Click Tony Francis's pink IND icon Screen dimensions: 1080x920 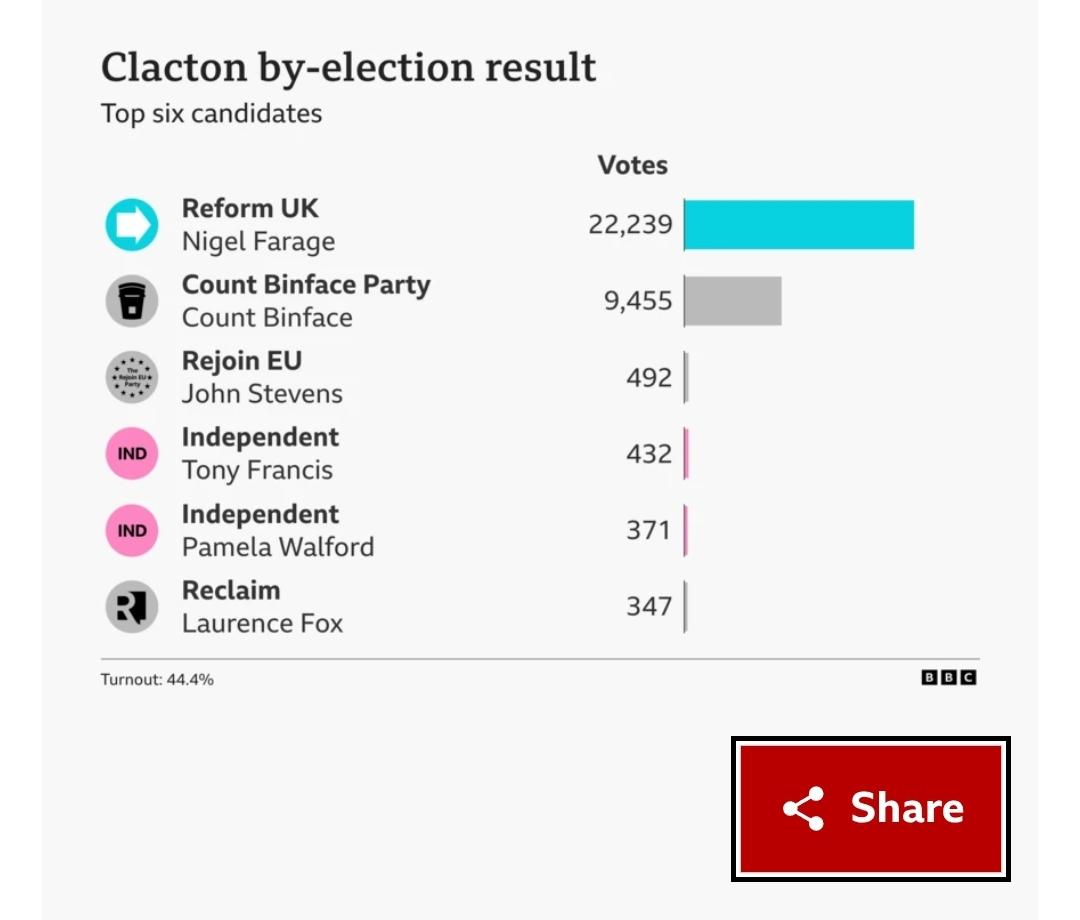132,454
